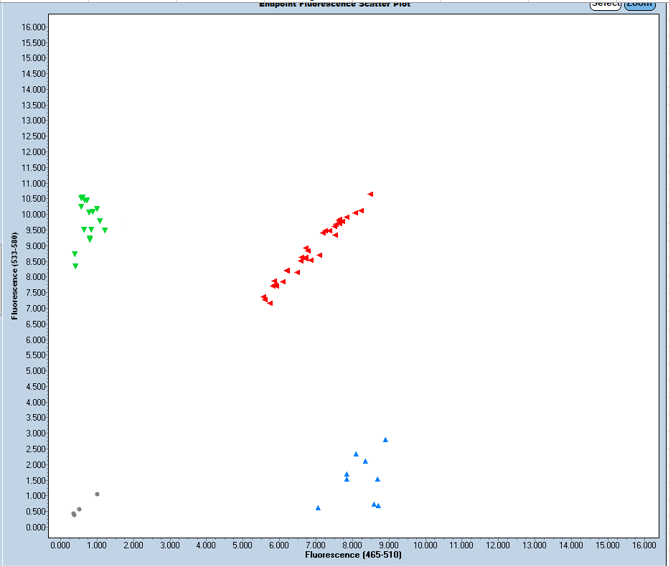
Task: Click the topmost red data point
Action: (x=370, y=194)
